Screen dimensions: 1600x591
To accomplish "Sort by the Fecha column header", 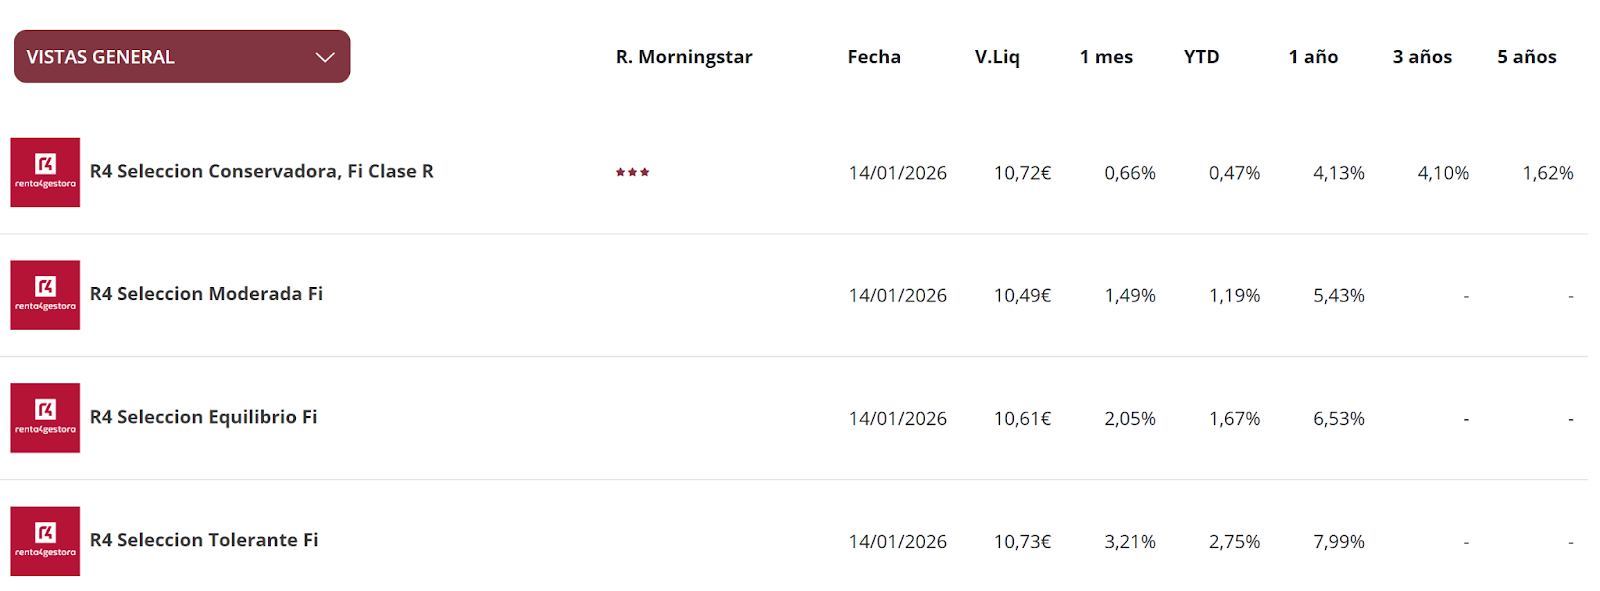I will 874,57.
